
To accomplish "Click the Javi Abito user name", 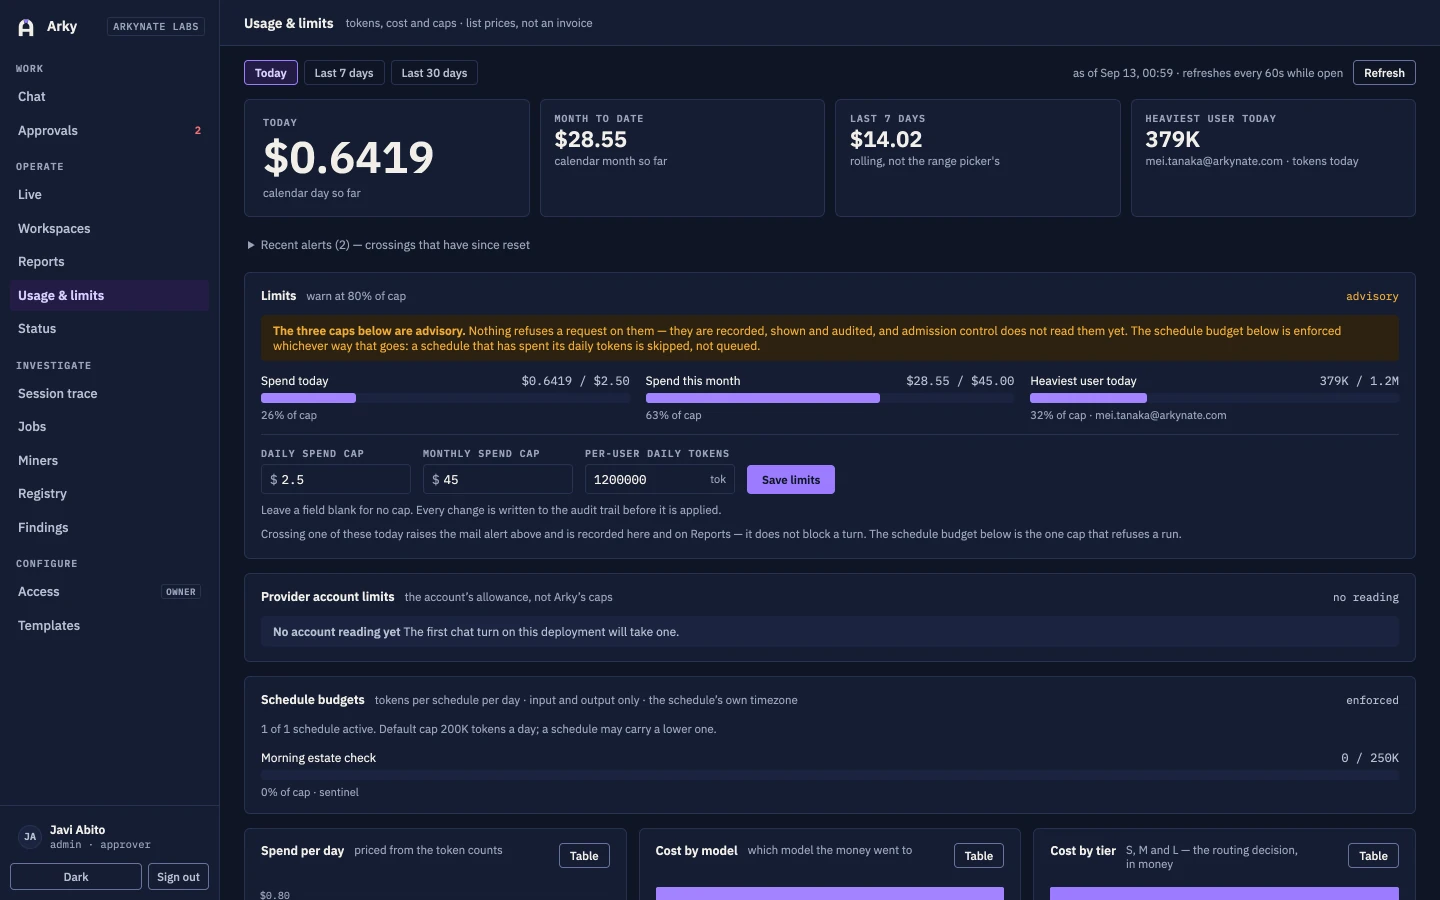I will 77,830.
